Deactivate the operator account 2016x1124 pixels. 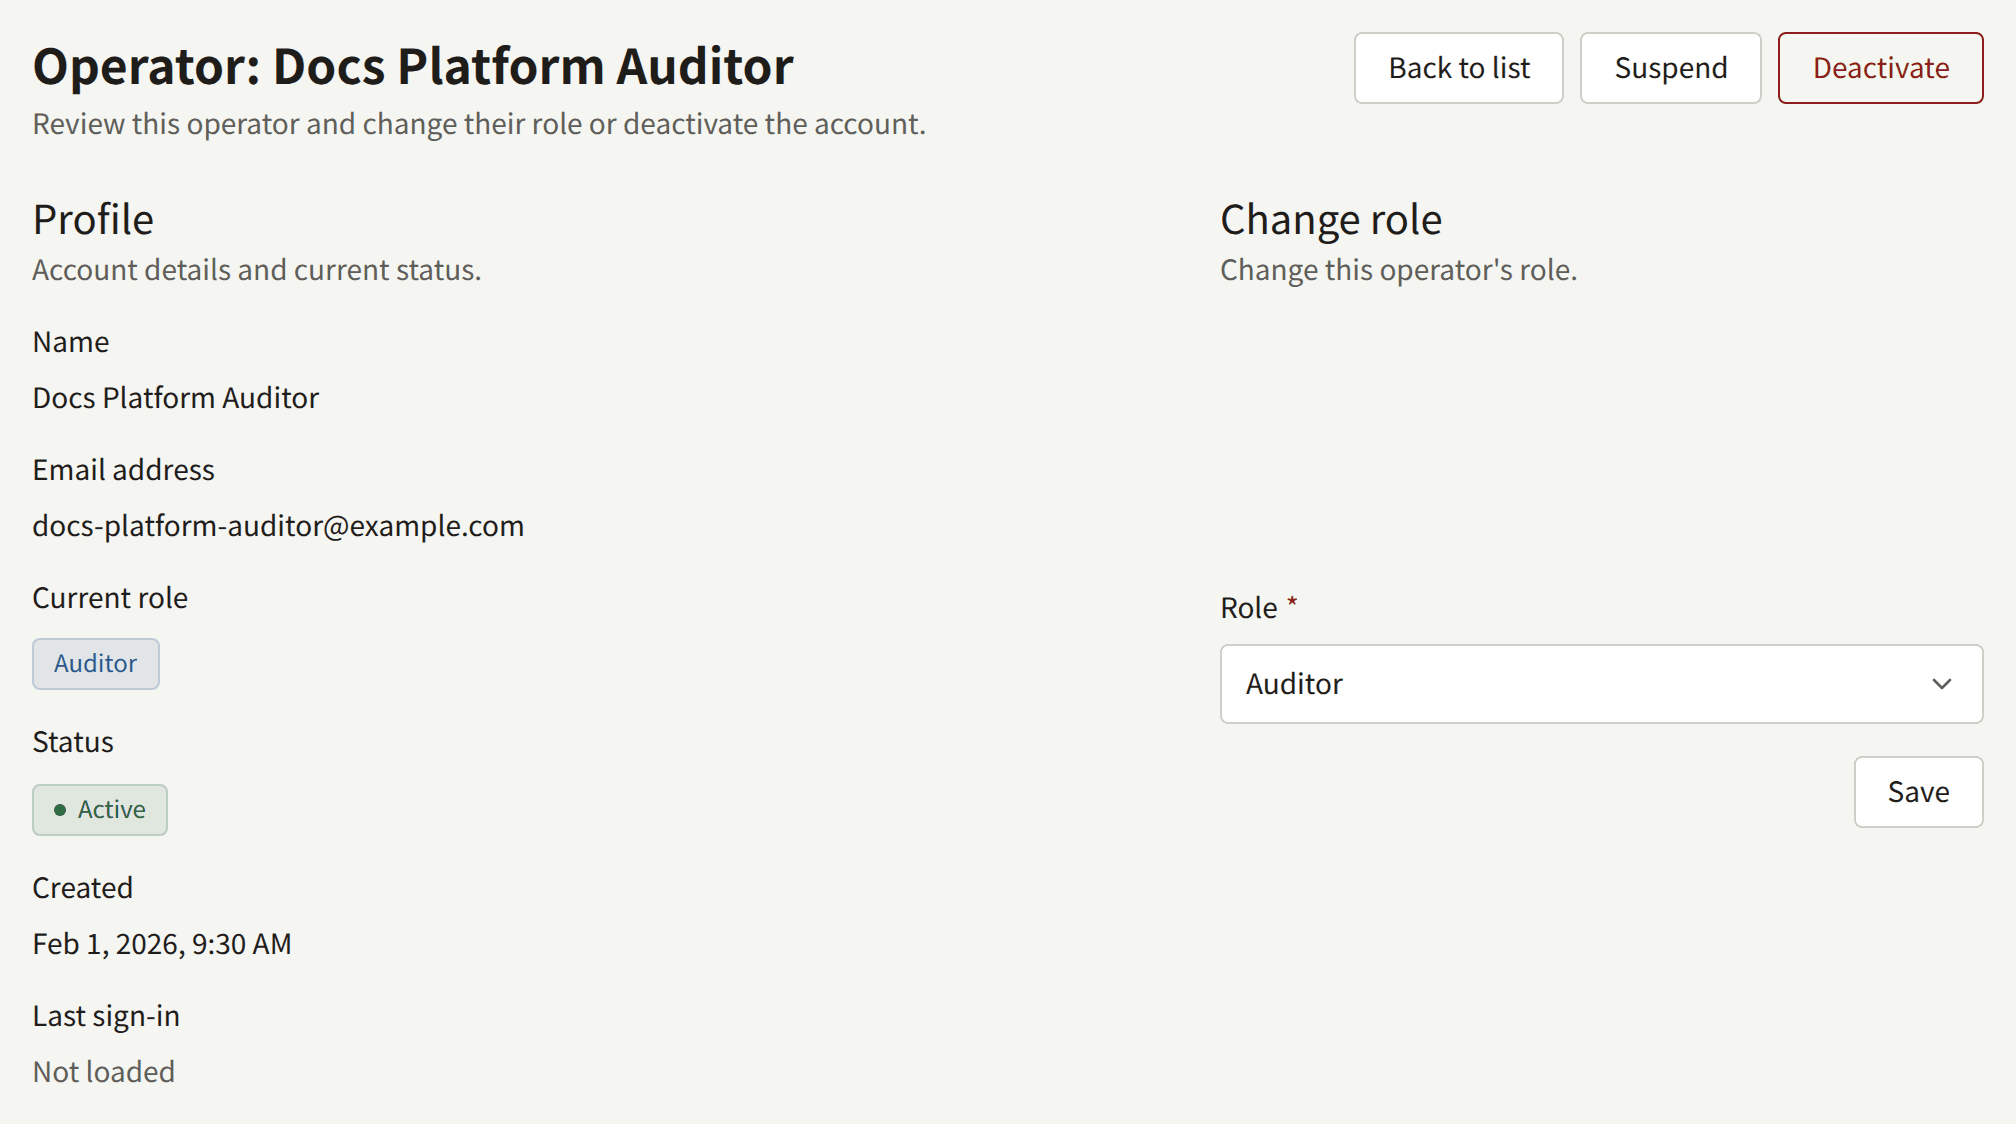(1880, 68)
